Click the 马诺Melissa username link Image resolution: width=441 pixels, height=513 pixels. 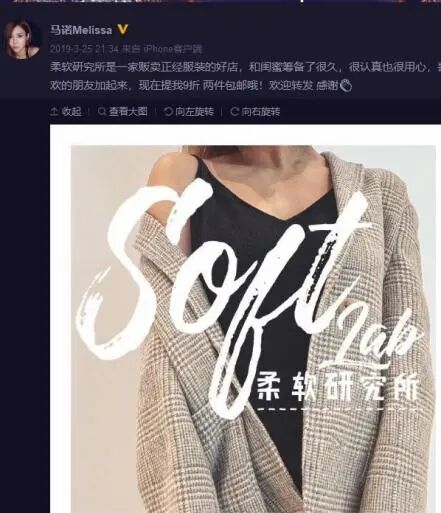point(81,30)
